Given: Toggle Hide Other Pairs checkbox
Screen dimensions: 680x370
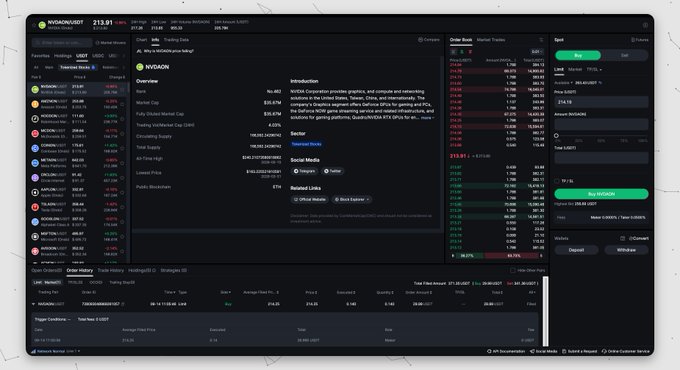Looking at the screenshot, I should click(513, 271).
